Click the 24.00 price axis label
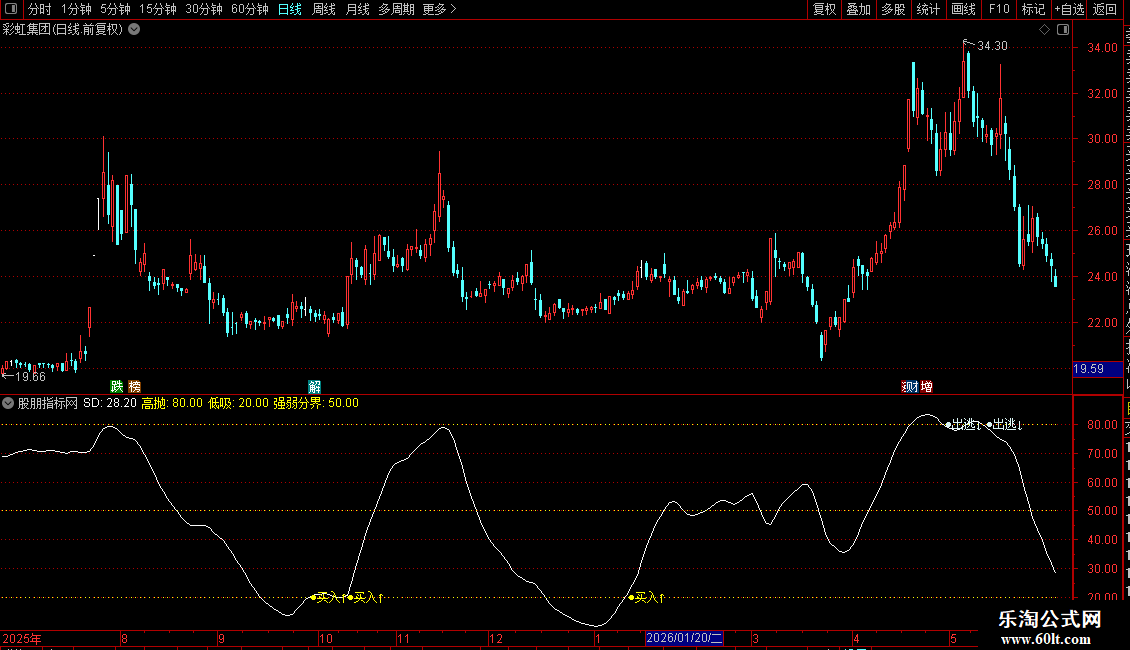 pos(1103,277)
